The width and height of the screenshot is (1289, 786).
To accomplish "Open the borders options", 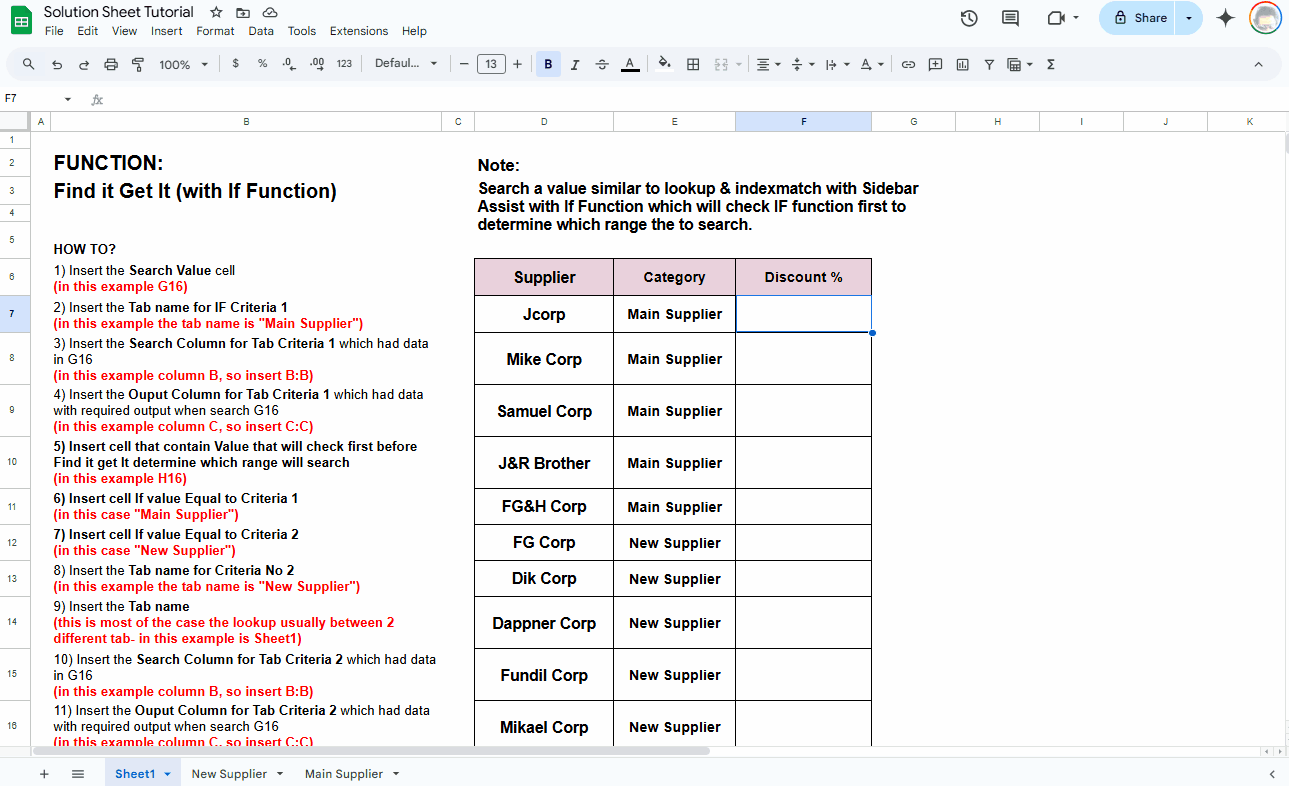I will (693, 64).
